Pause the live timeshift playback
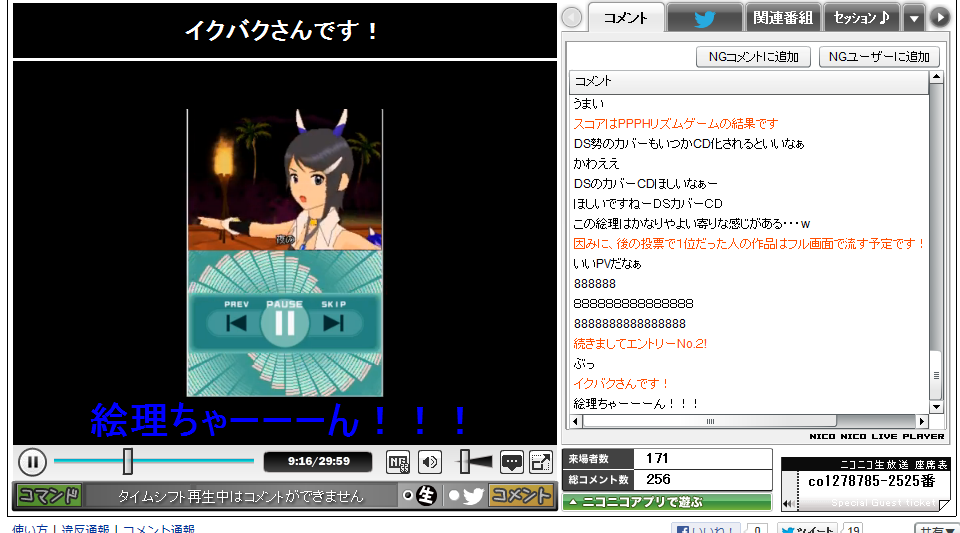The height and width of the screenshot is (533, 960). coord(32,462)
